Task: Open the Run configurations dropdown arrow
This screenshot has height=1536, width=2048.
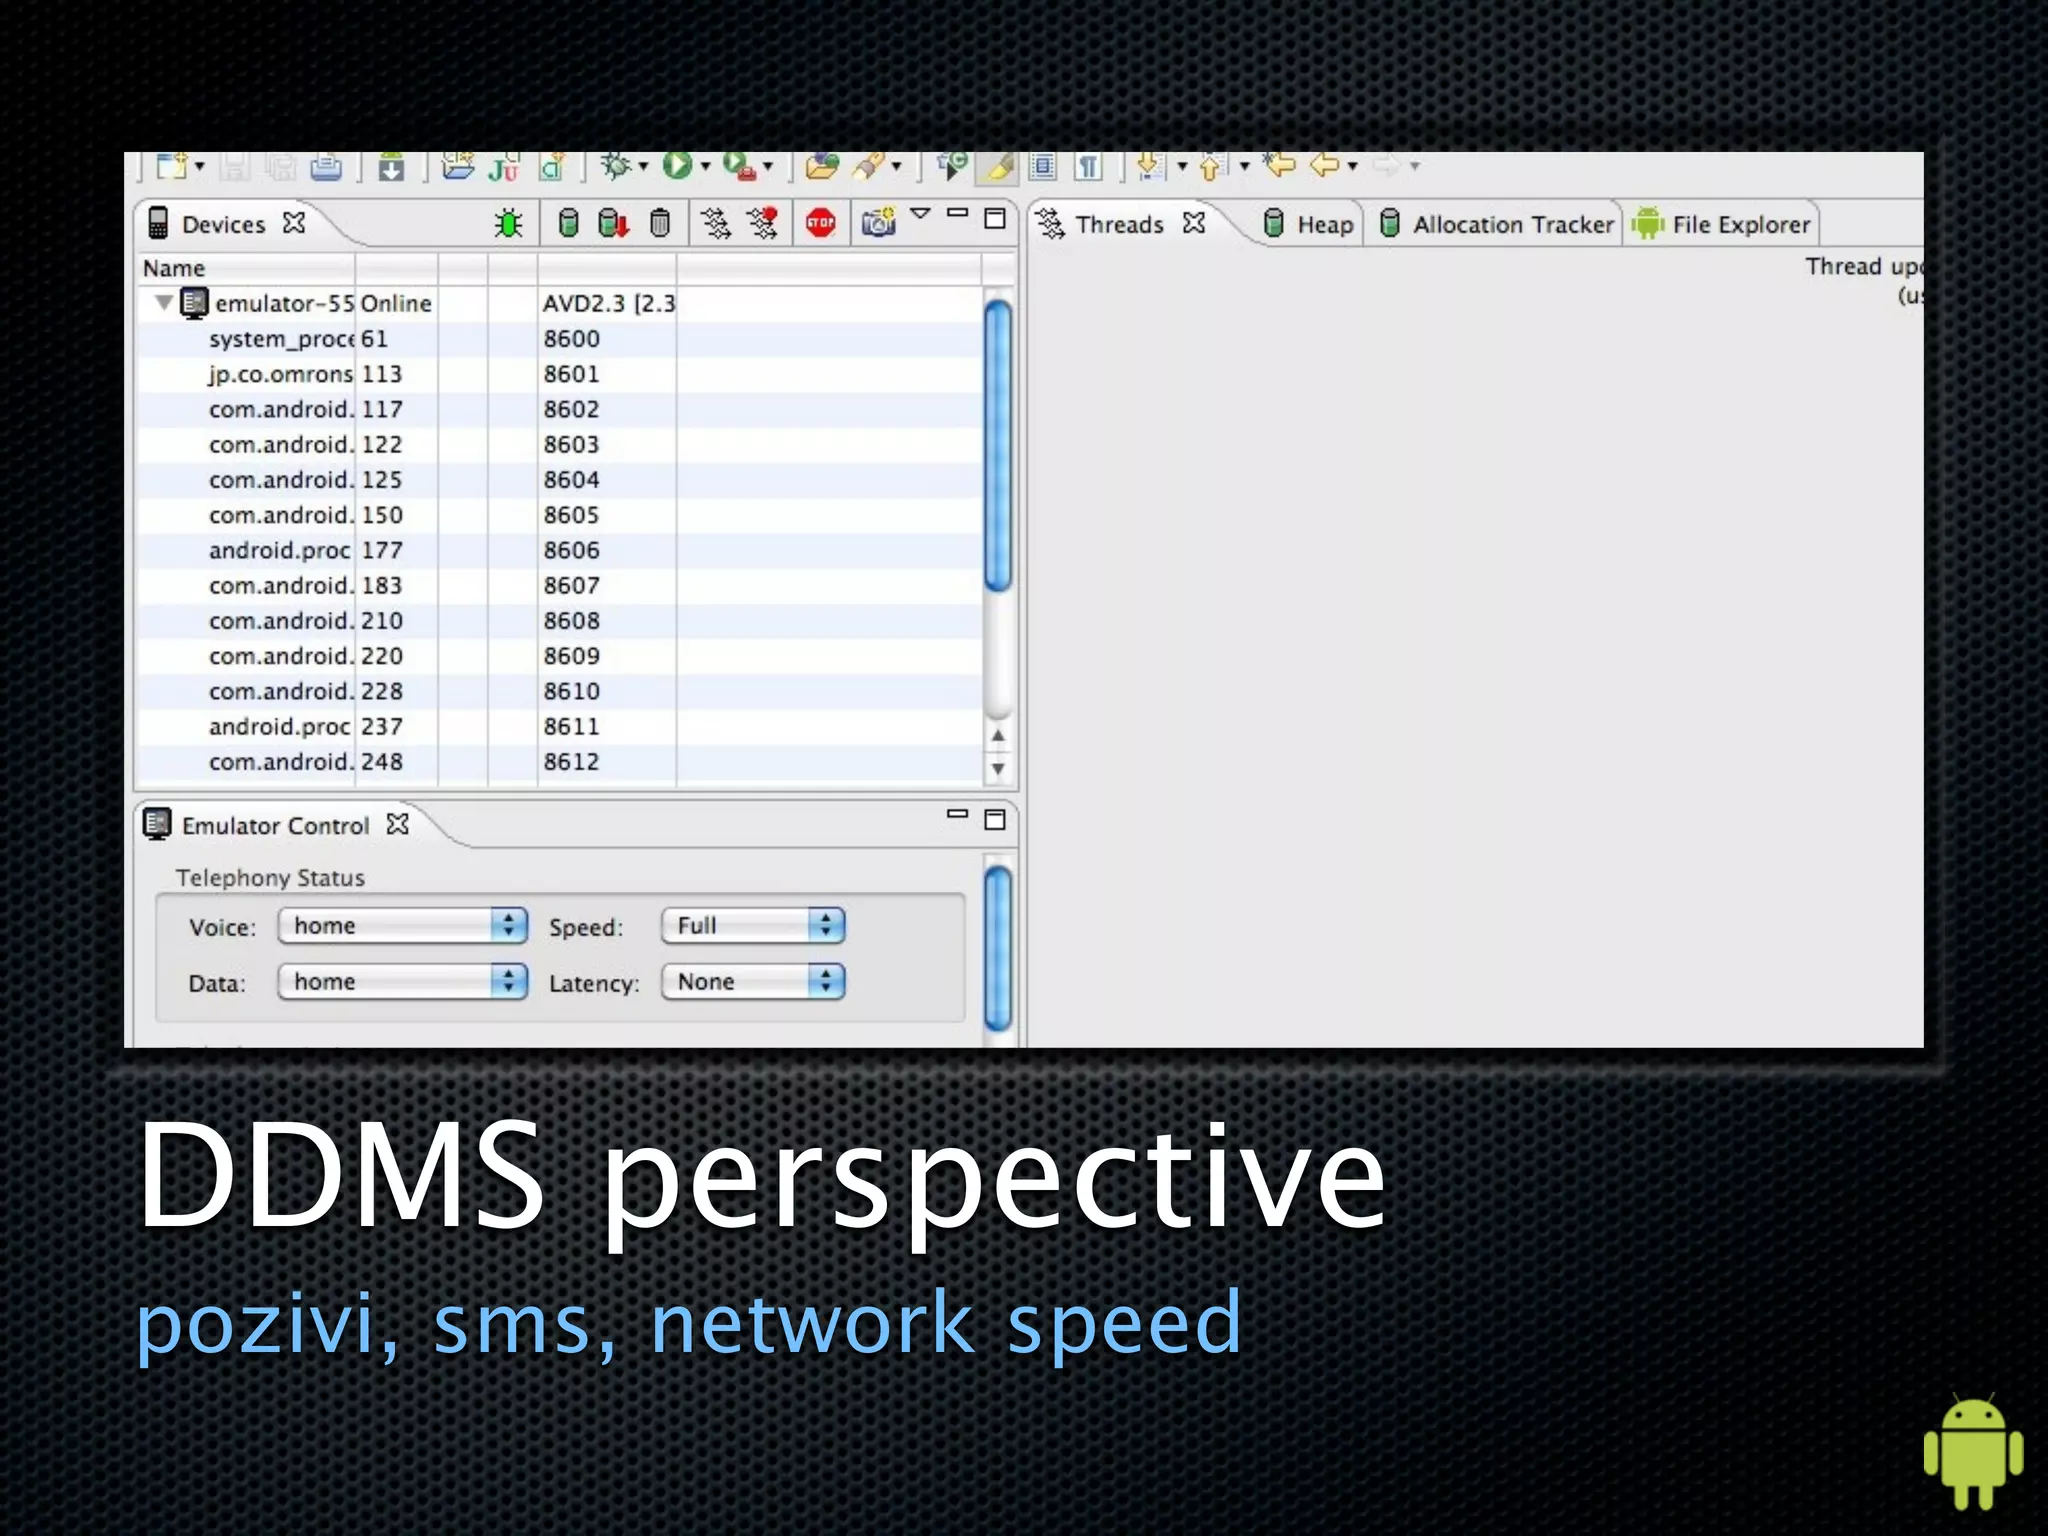Action: pyautogui.click(x=705, y=166)
